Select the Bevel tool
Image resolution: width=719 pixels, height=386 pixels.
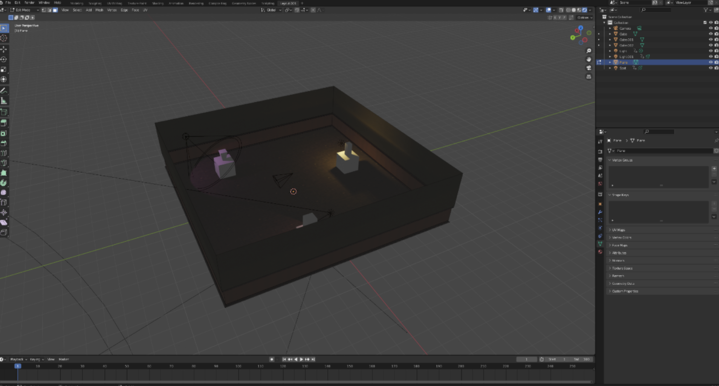(4, 143)
